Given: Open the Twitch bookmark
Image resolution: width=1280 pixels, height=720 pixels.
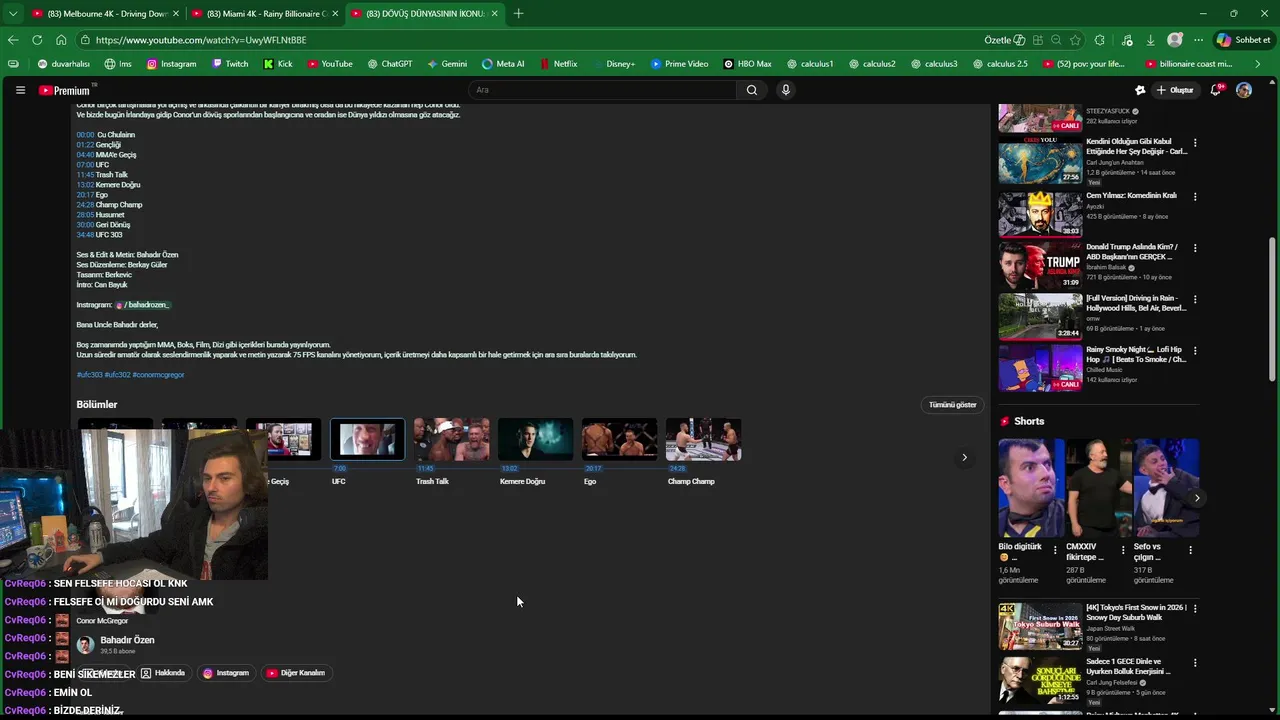Looking at the screenshot, I should pyautogui.click(x=230, y=64).
